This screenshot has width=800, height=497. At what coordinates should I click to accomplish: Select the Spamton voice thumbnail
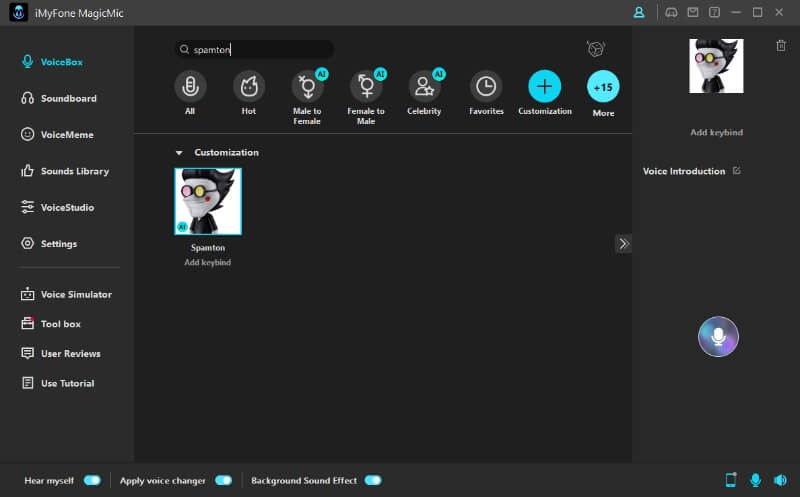(x=208, y=202)
